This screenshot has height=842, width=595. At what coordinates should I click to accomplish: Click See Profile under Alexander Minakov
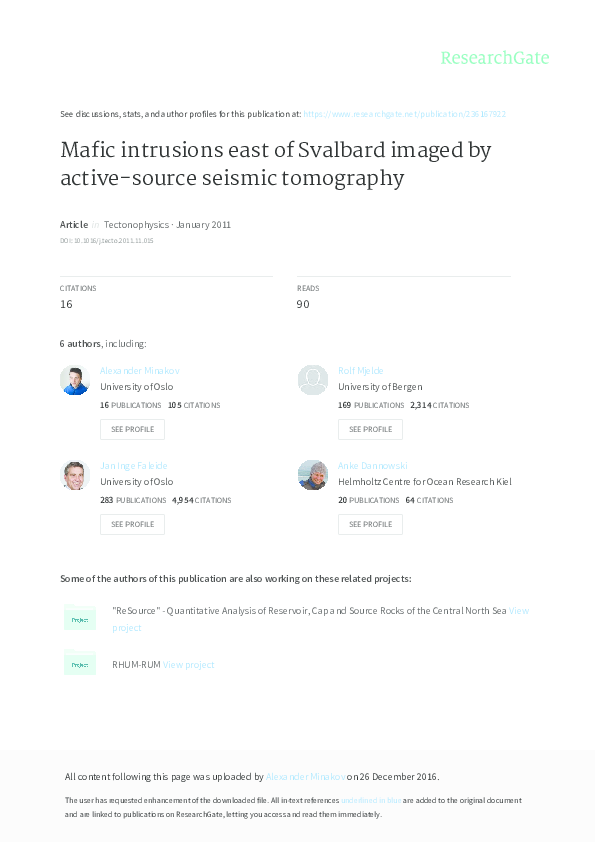pos(132,429)
